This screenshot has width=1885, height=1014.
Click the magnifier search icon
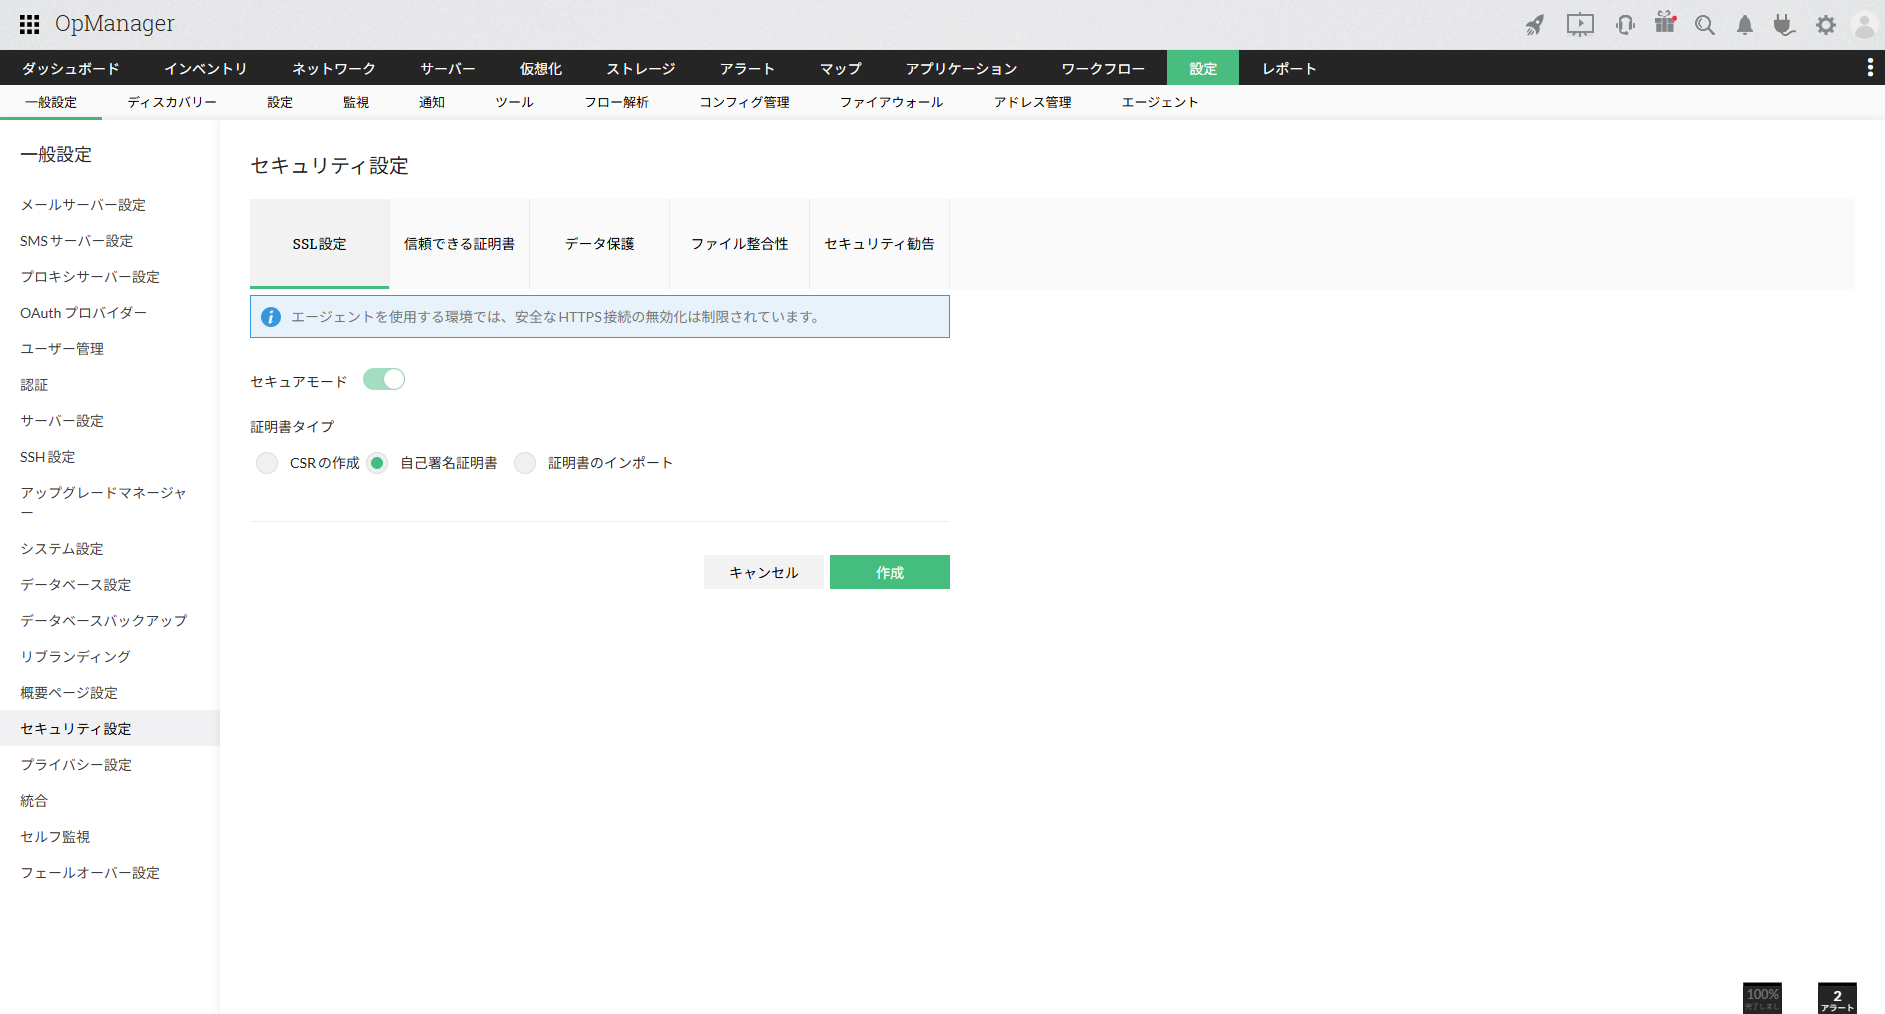click(1705, 25)
